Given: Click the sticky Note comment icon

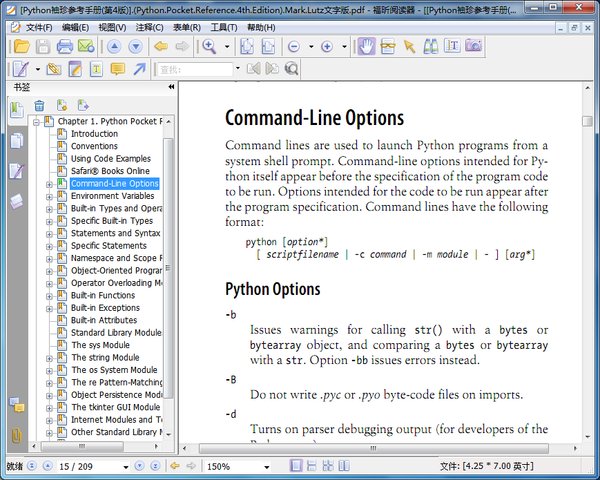Looking at the screenshot, I should 117,69.
